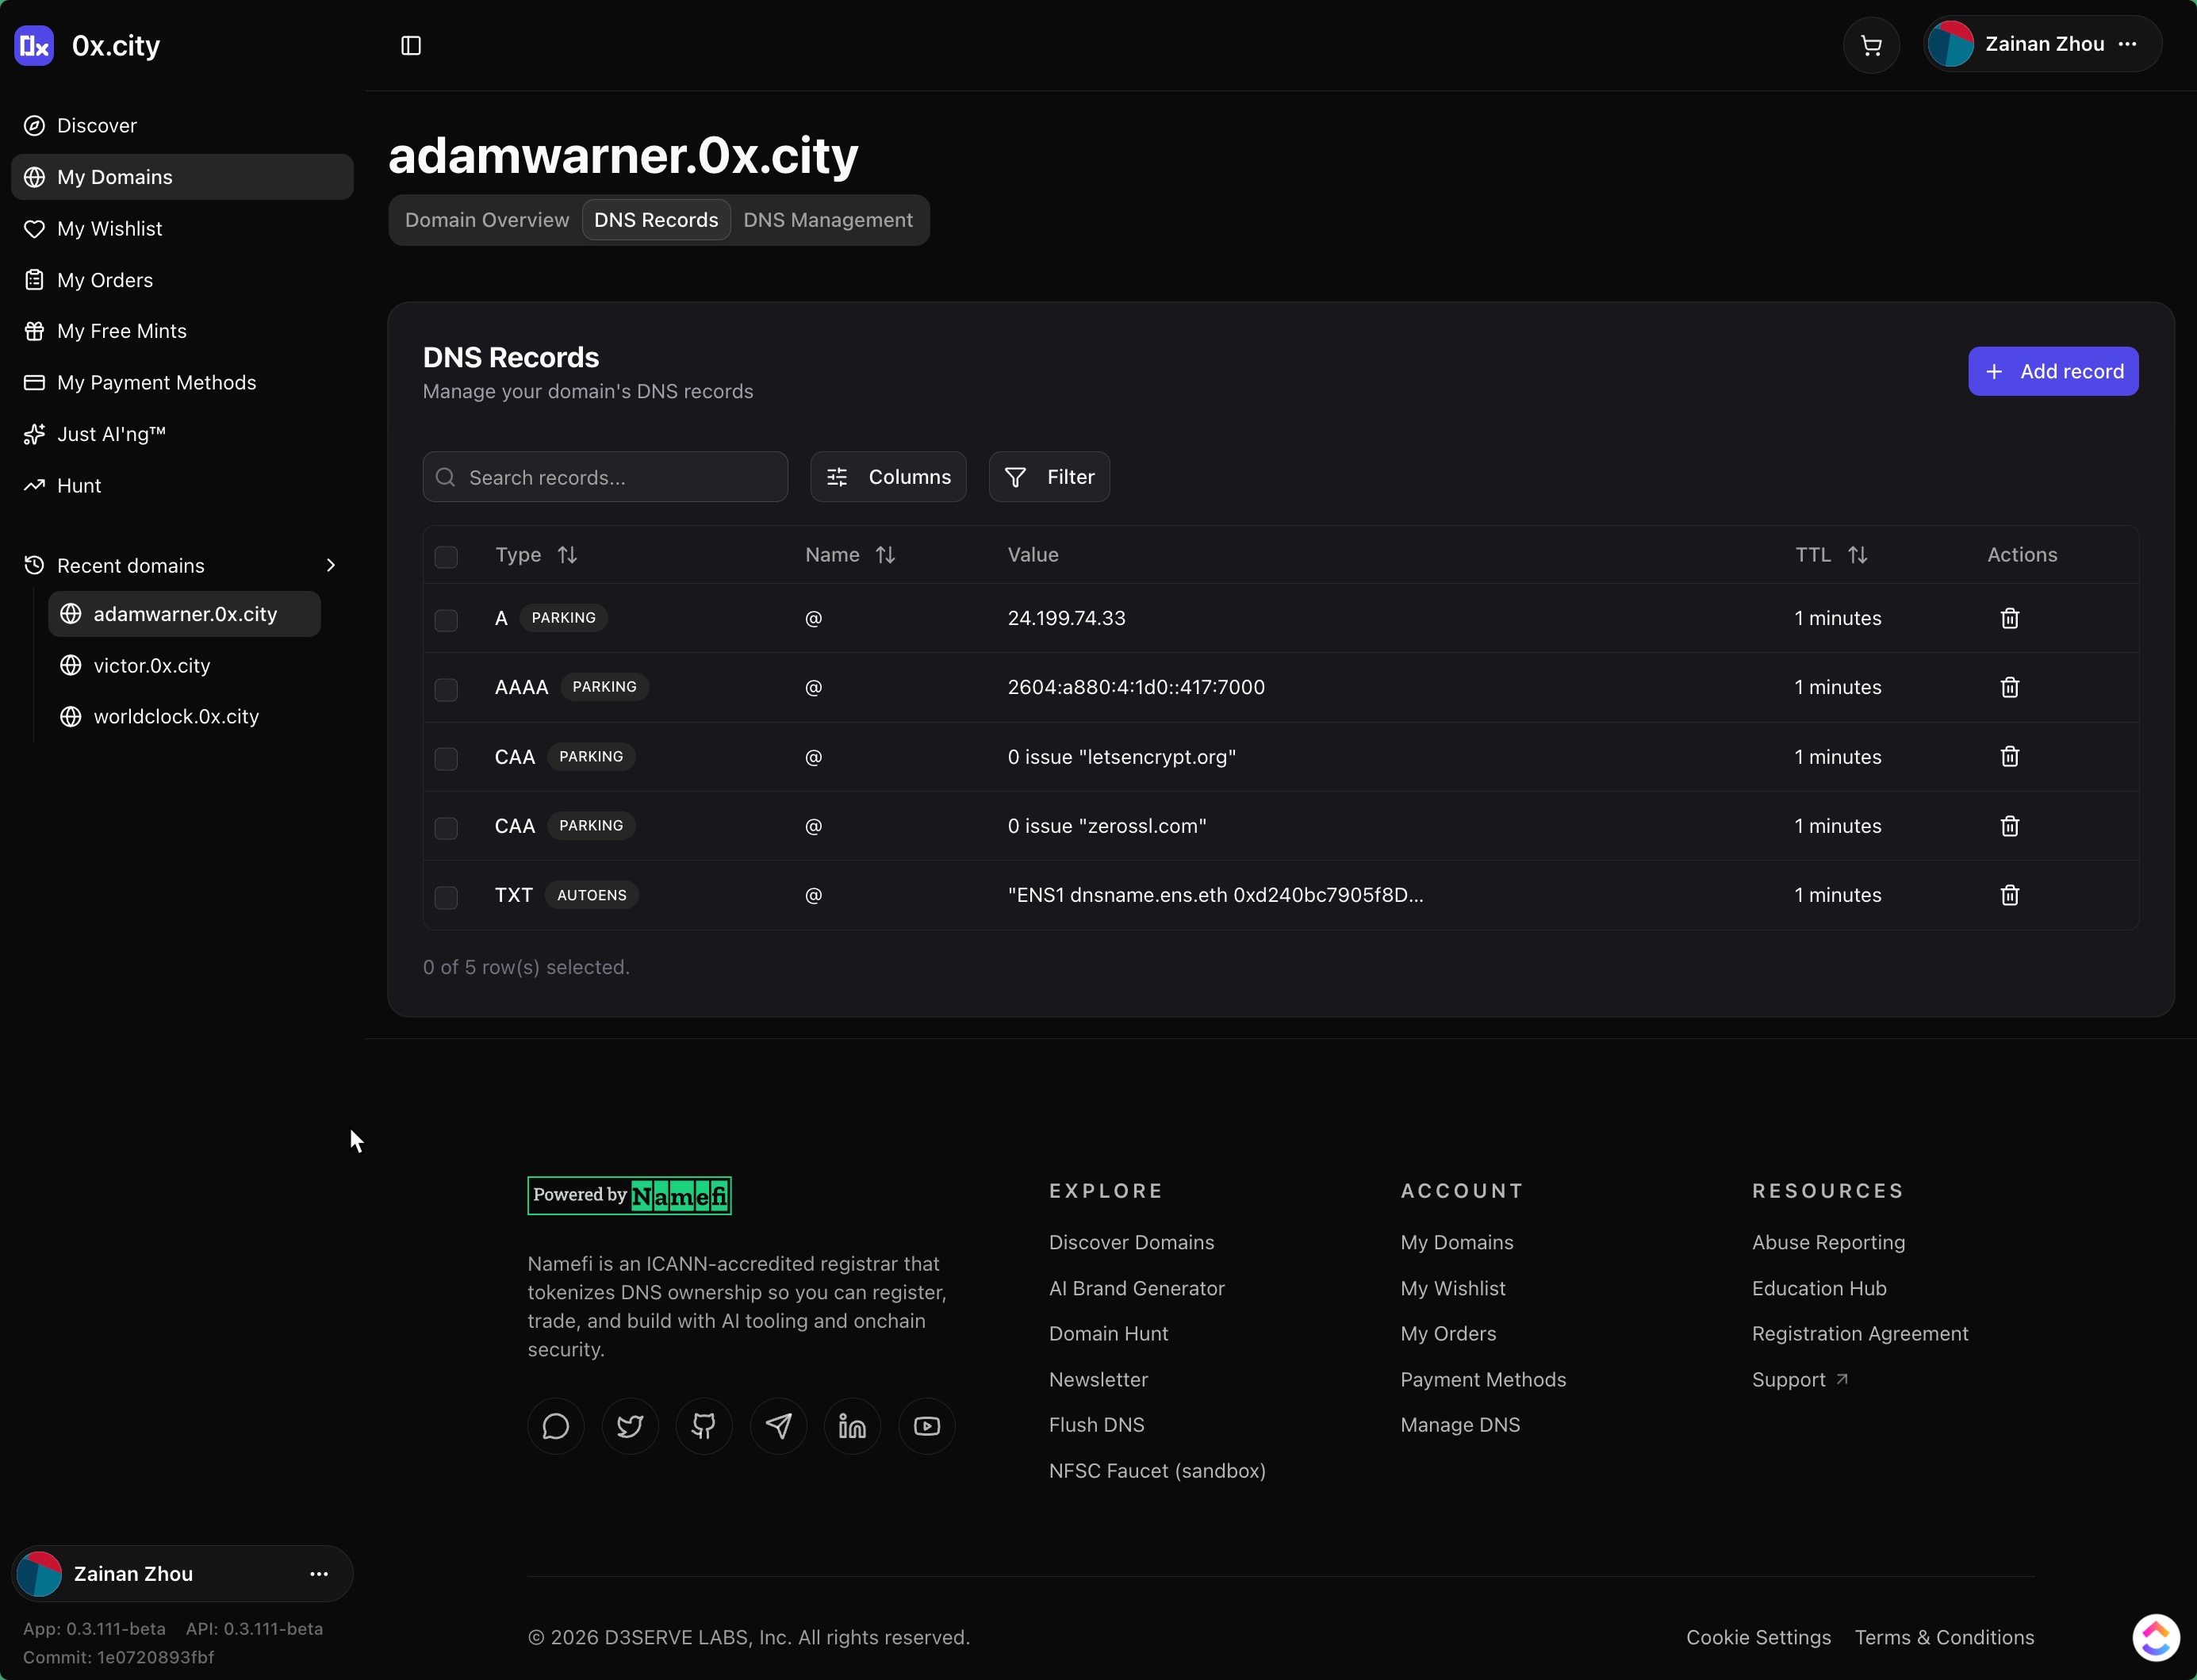This screenshot has width=2197, height=1680.
Task: Expand the Recent domains chevron
Action: coord(331,565)
